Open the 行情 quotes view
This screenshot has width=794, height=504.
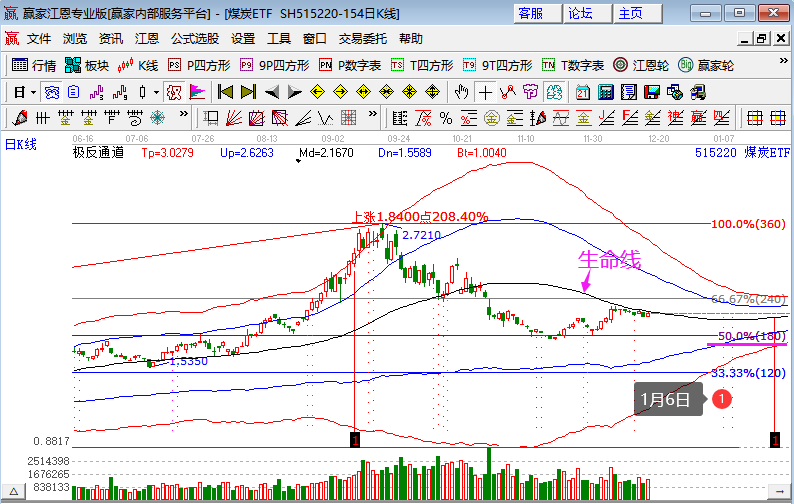tap(33, 65)
